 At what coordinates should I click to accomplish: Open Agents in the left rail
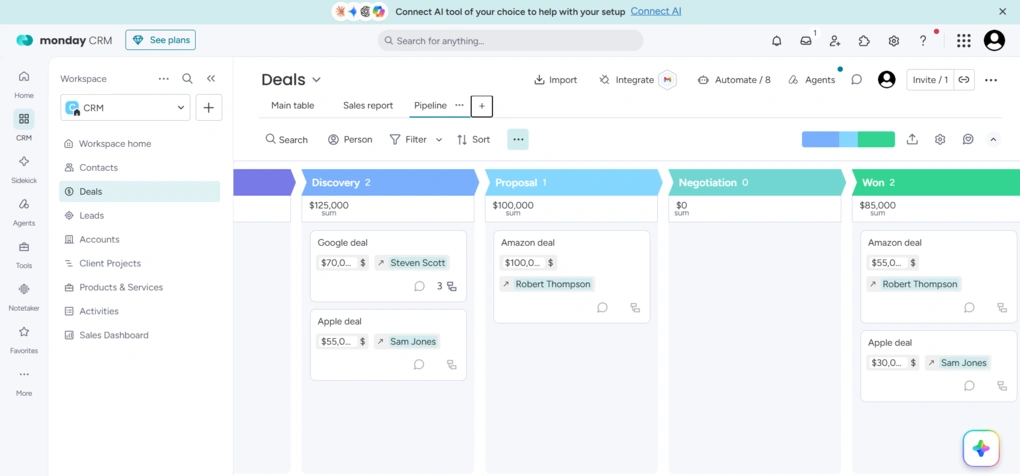coord(24,211)
